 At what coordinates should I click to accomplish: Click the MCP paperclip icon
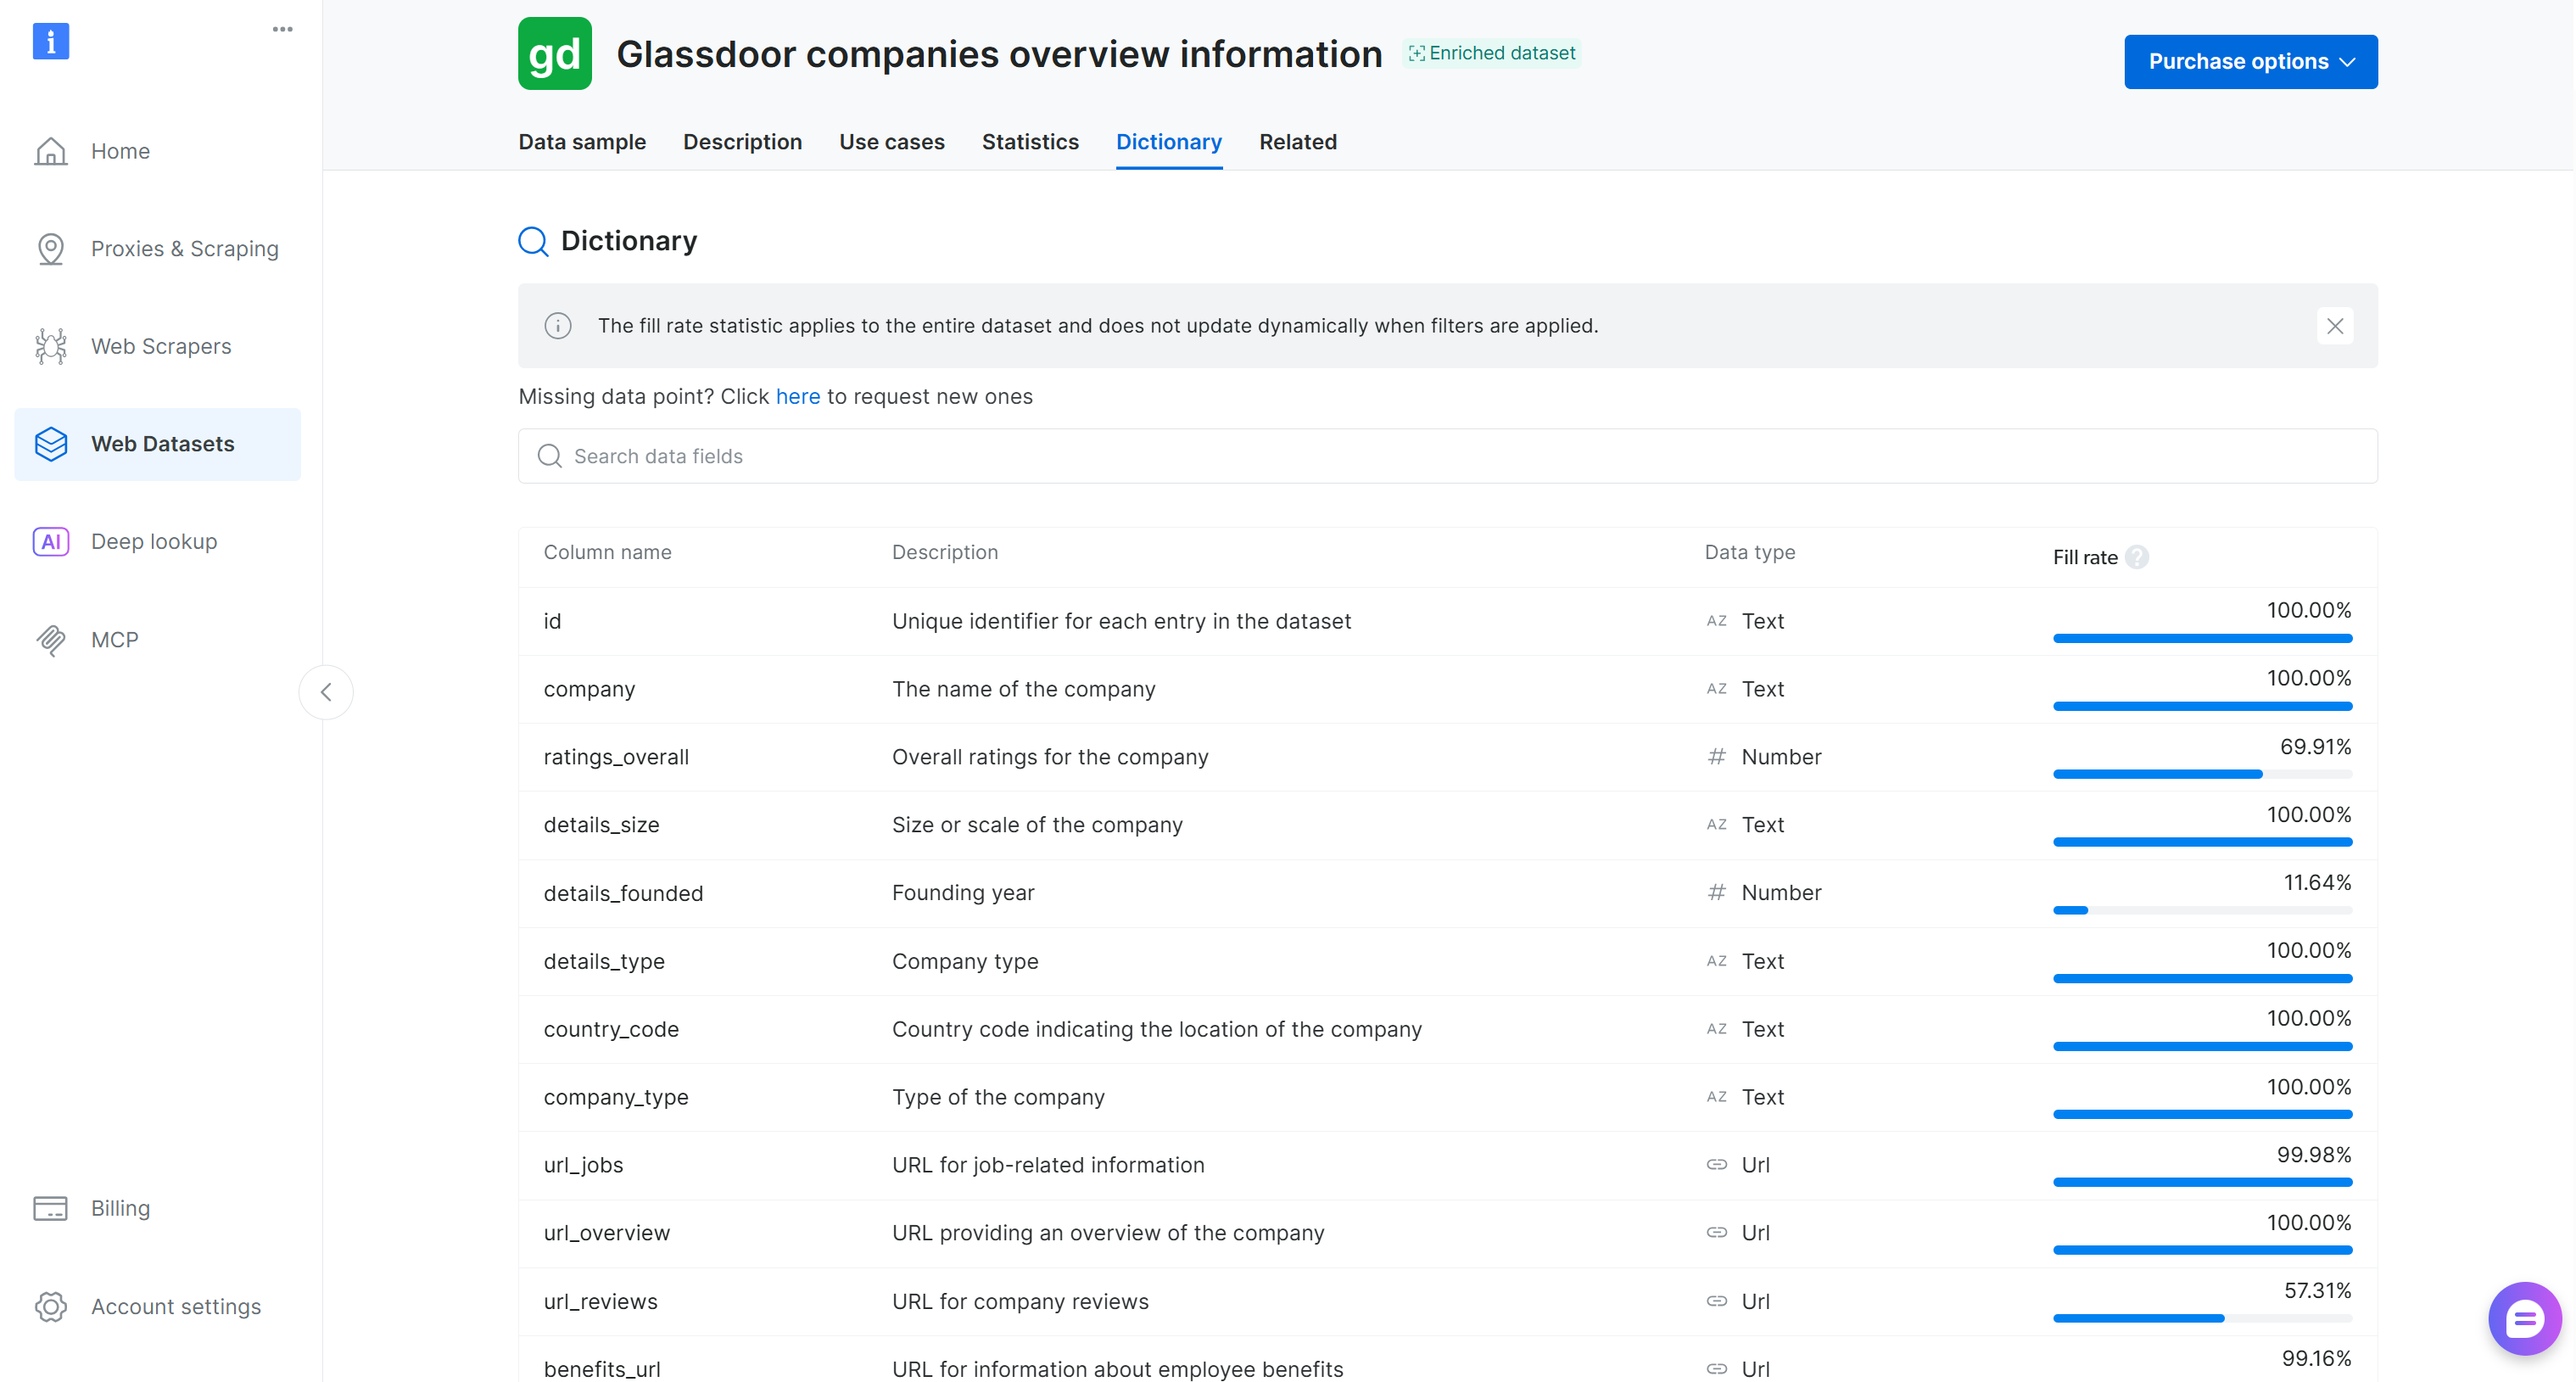pos(51,640)
